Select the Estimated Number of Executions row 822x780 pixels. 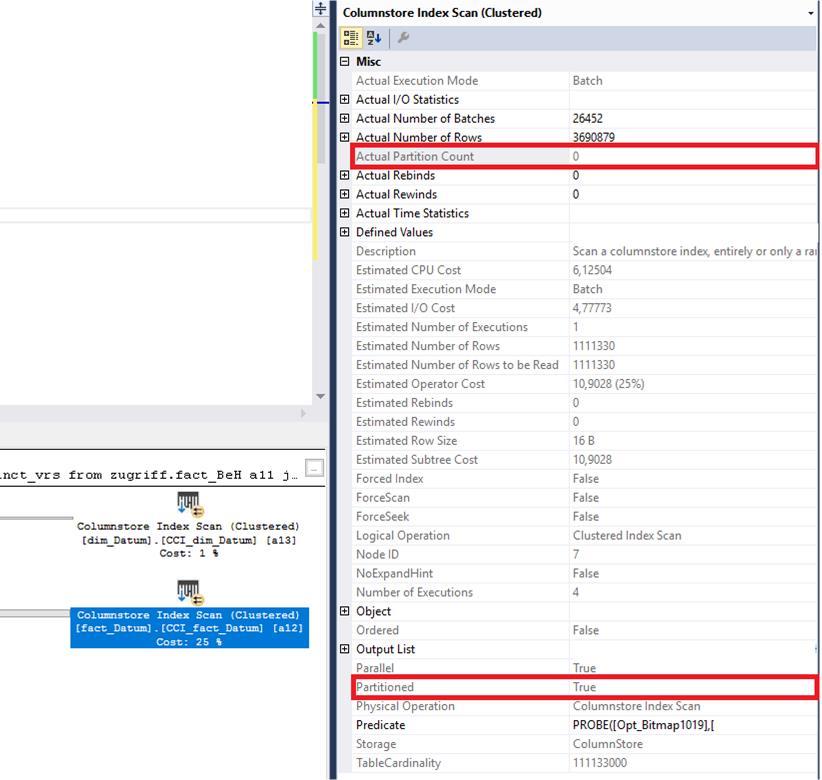pos(585,327)
